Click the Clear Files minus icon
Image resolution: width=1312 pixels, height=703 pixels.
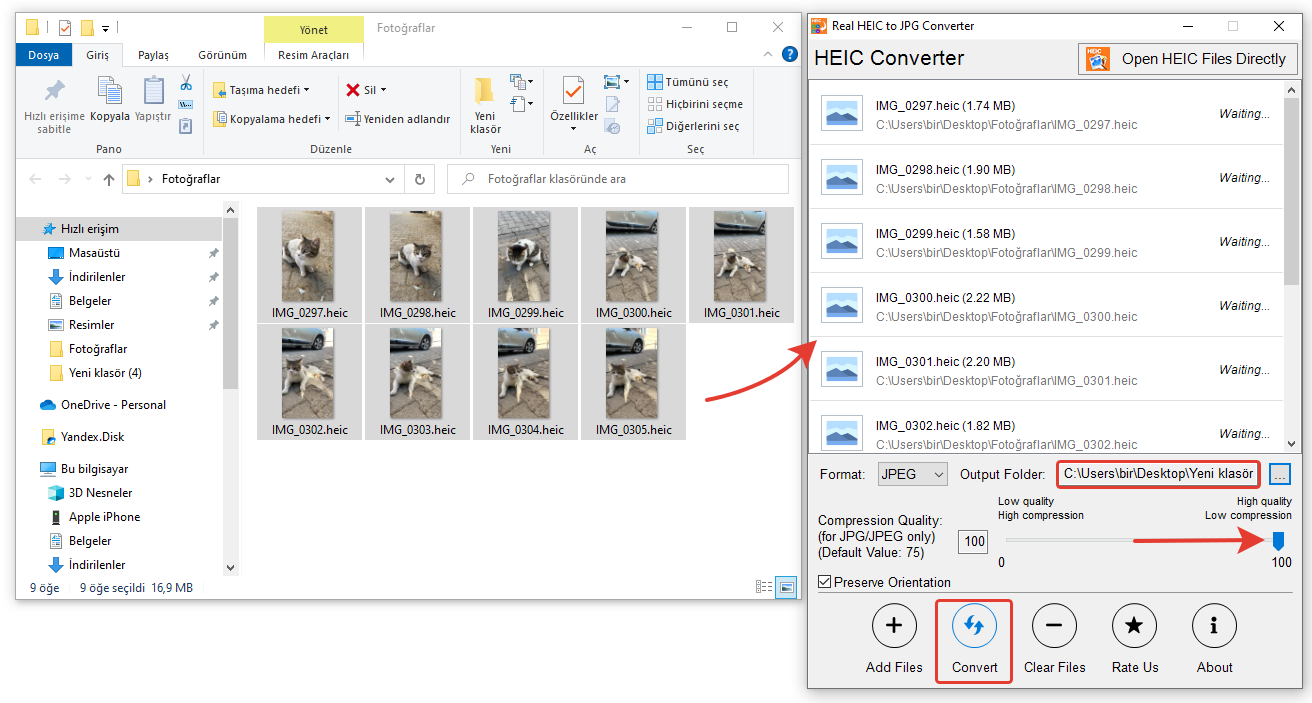(x=1054, y=627)
